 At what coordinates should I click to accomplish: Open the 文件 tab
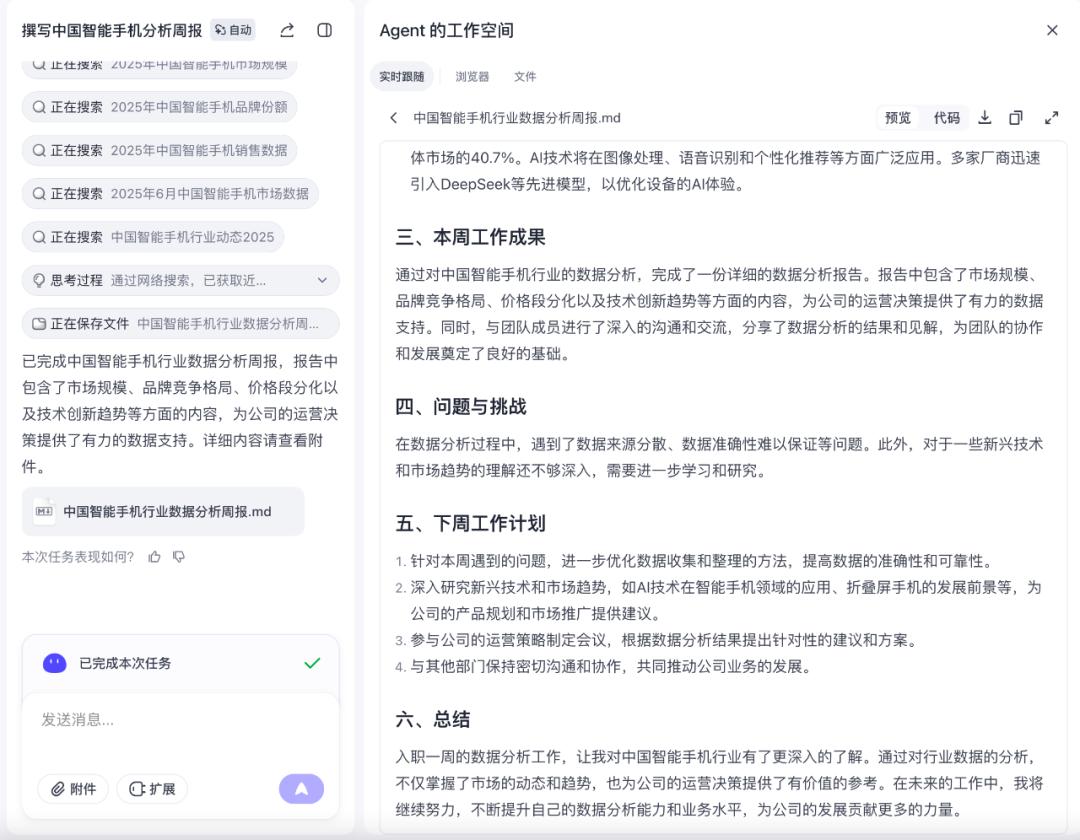pos(525,76)
